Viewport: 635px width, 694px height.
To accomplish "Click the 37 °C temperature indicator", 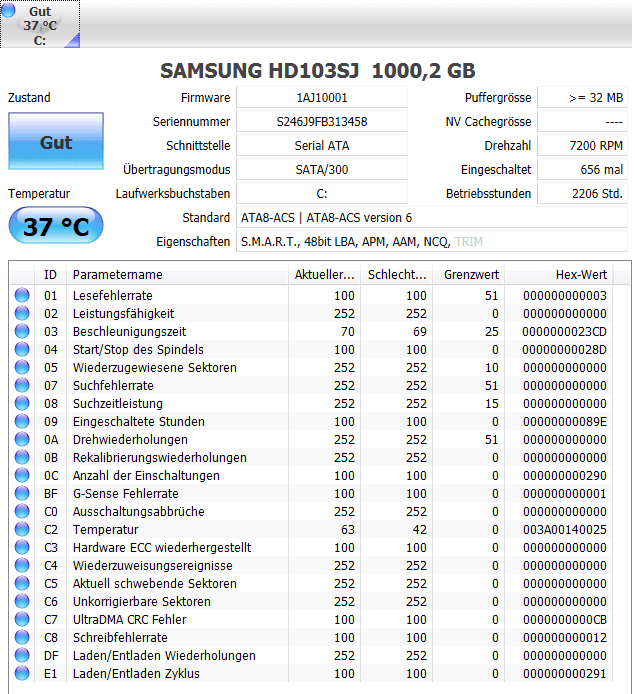I will tap(56, 225).
